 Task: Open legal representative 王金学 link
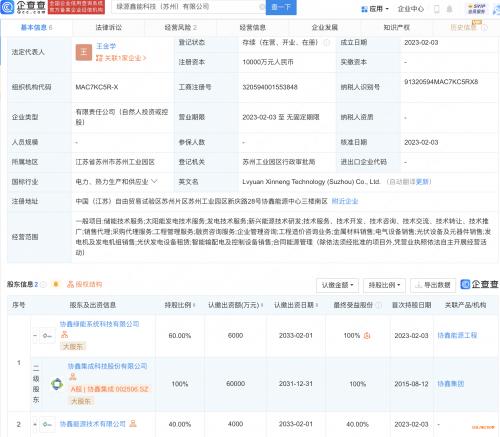106,46
